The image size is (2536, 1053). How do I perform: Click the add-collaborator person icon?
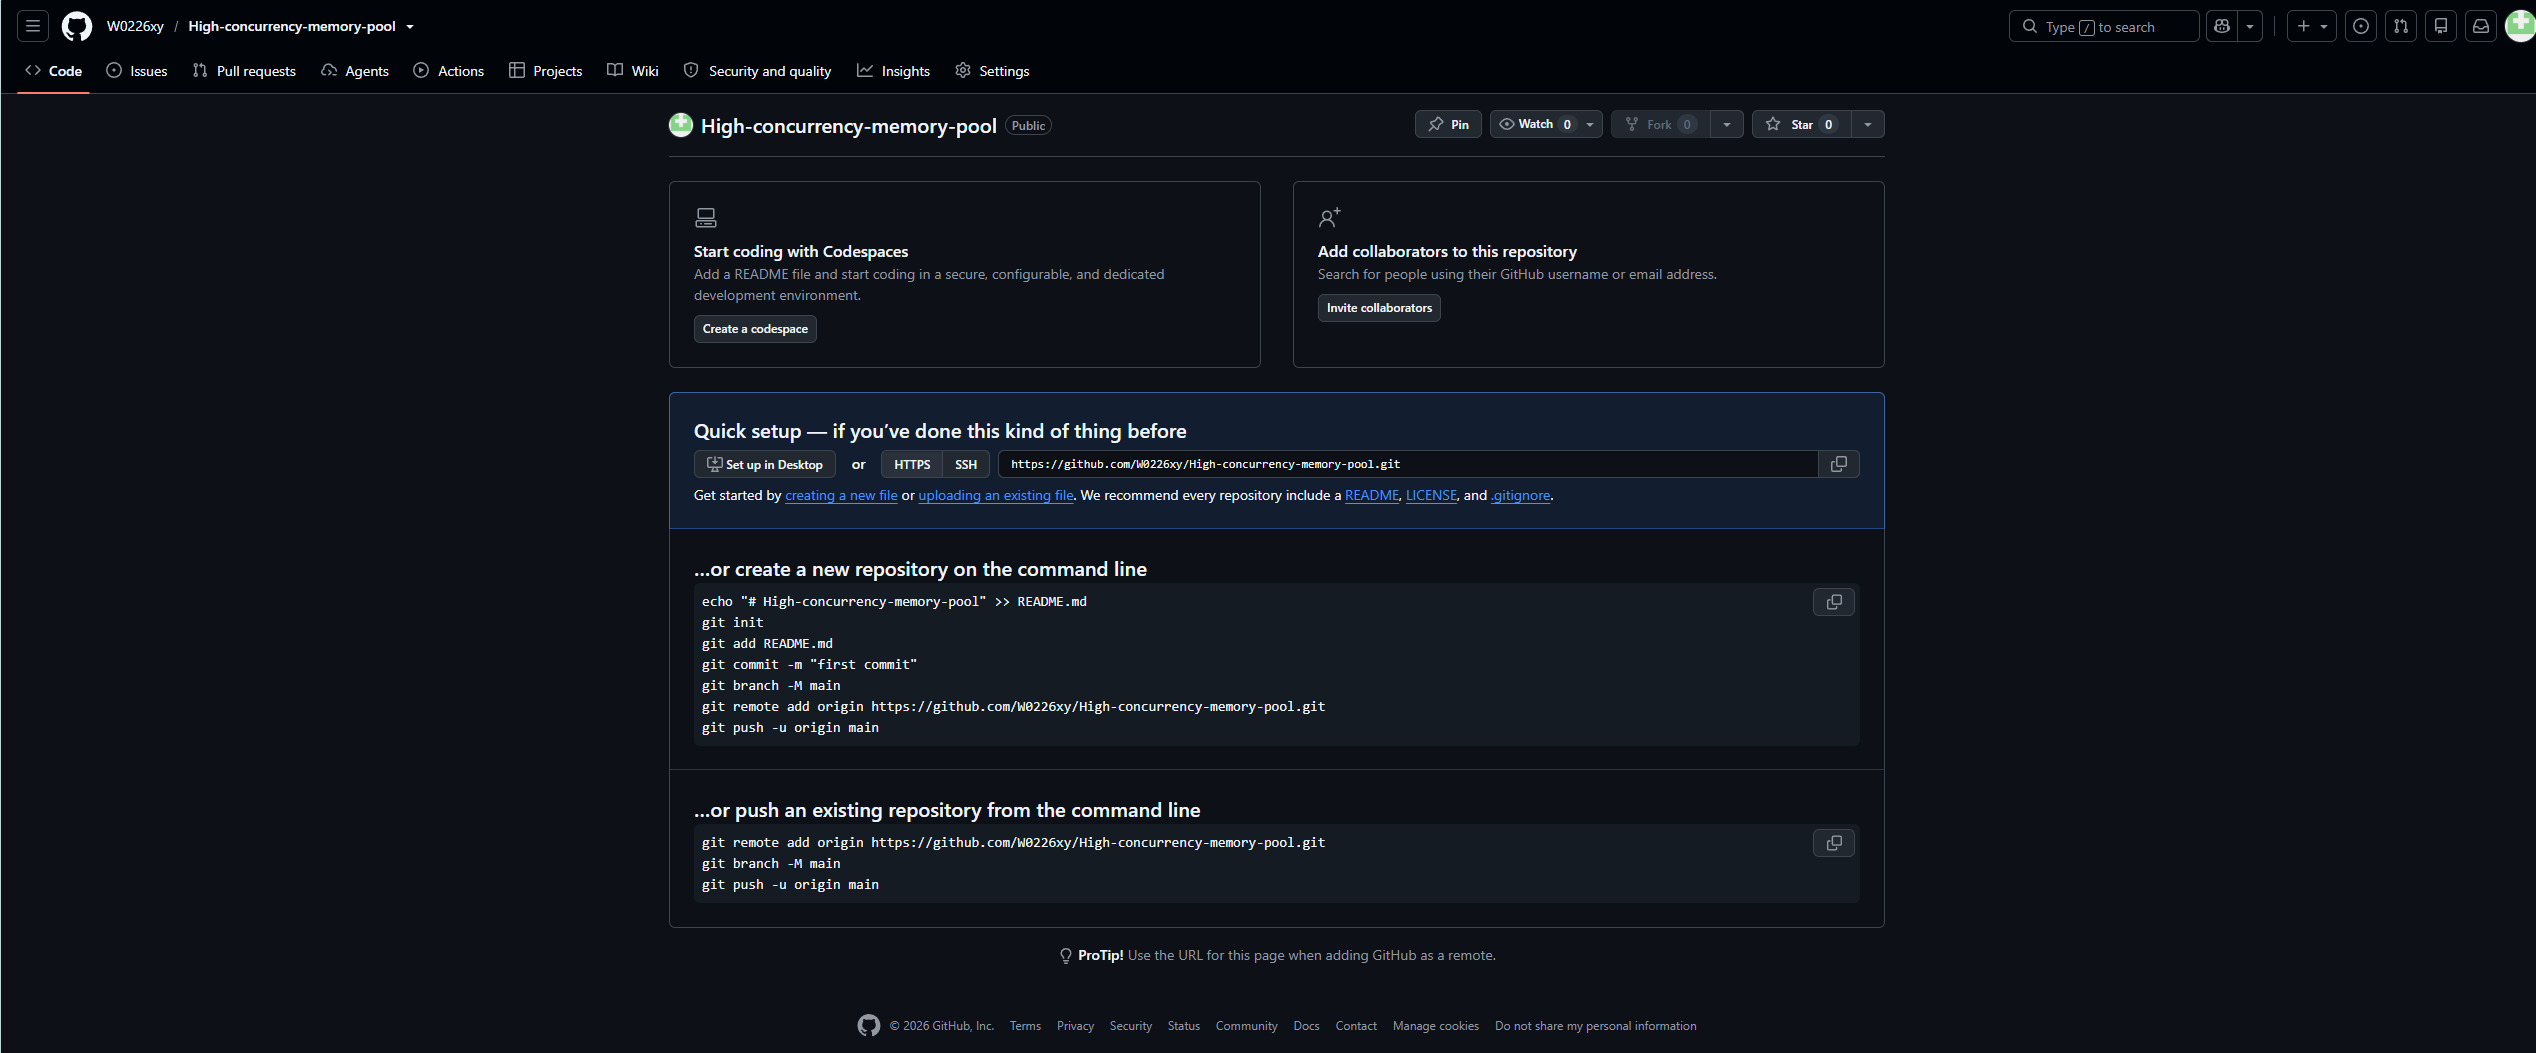coord(1329,217)
